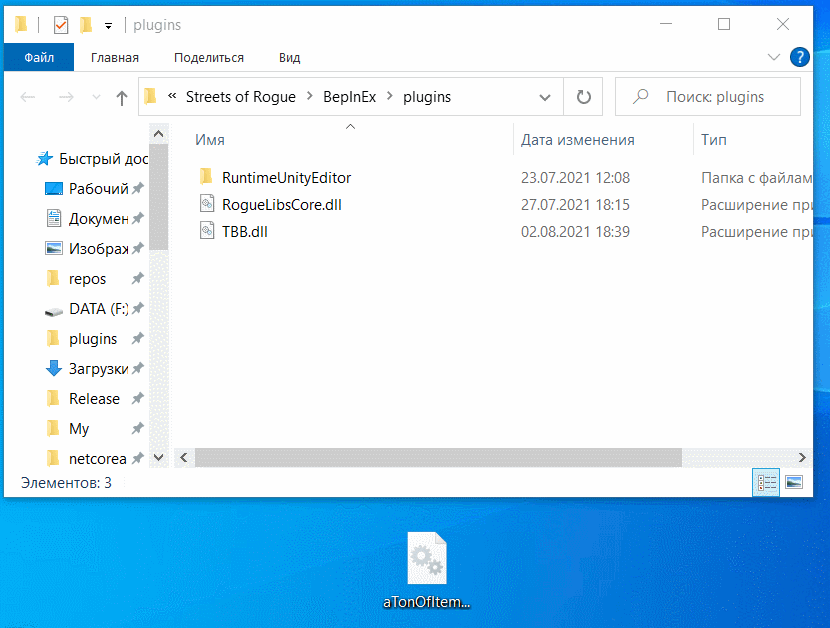Click the horizontal scrollbar left arrow
Image resolution: width=830 pixels, height=628 pixels.
click(x=184, y=457)
